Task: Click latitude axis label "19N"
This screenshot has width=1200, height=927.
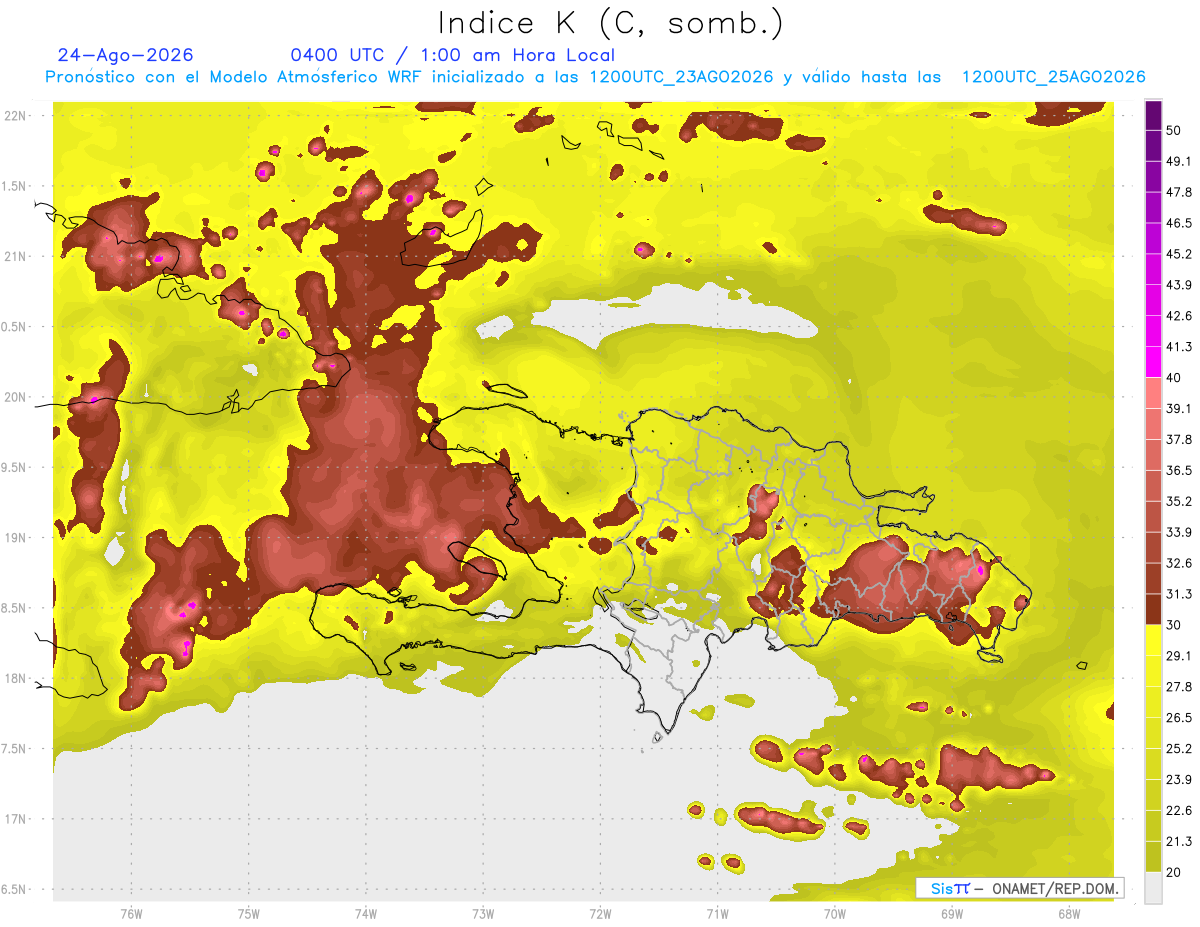Action: pyautogui.click(x=16, y=537)
